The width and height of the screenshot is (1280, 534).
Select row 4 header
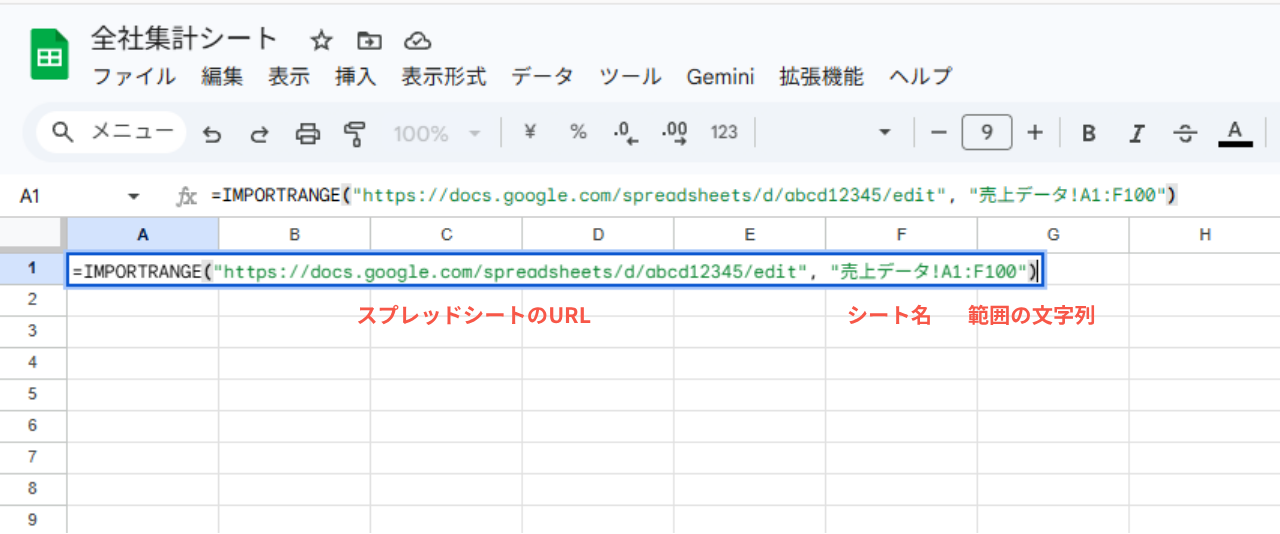(33, 362)
